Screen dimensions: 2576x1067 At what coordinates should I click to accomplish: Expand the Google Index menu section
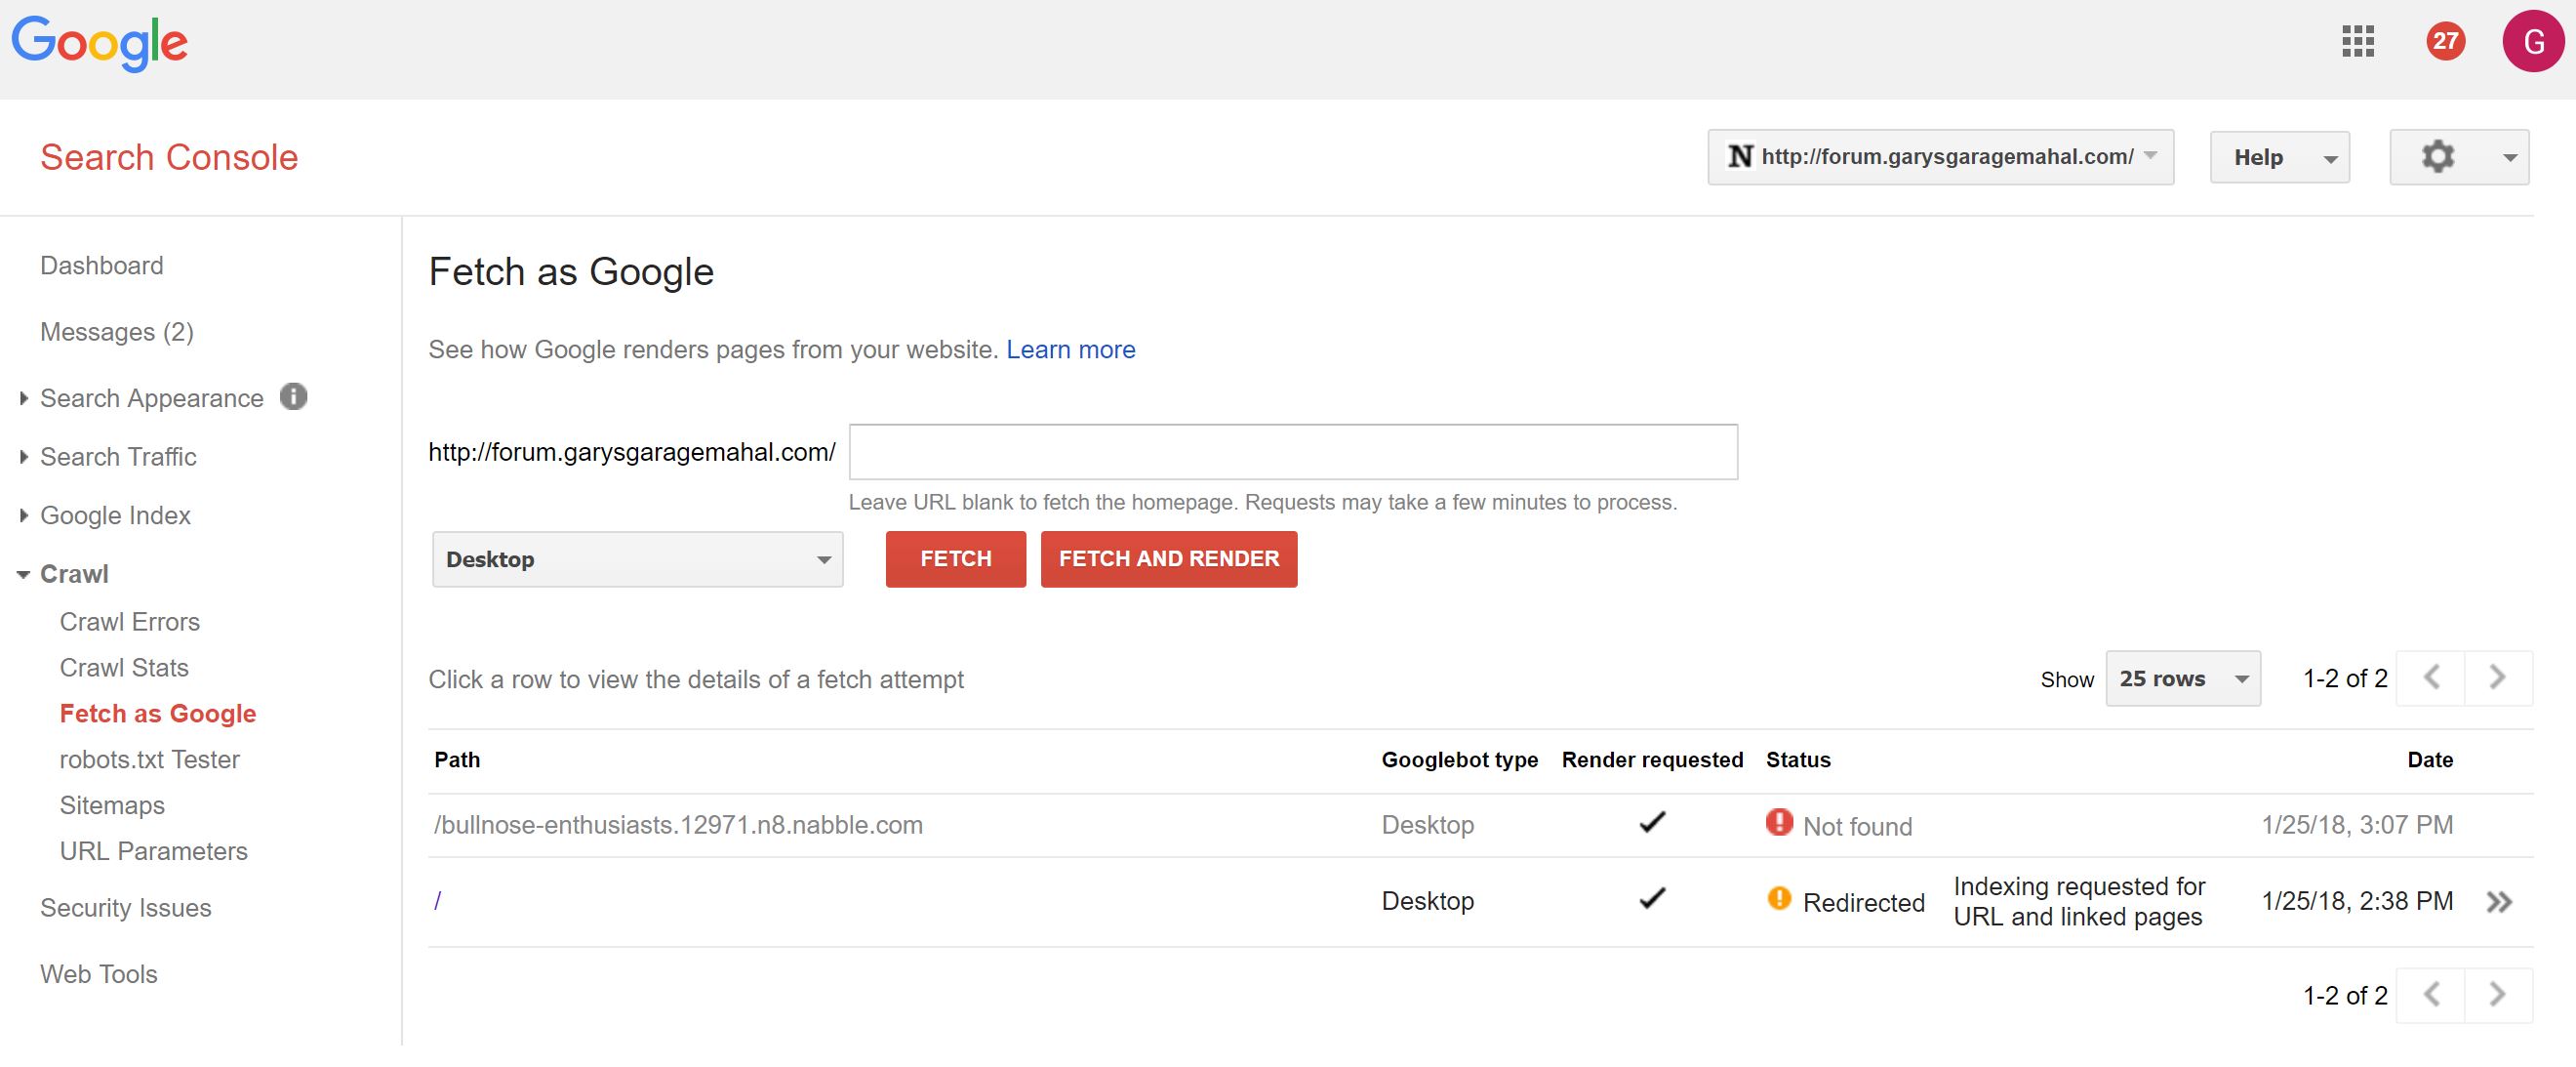115,516
